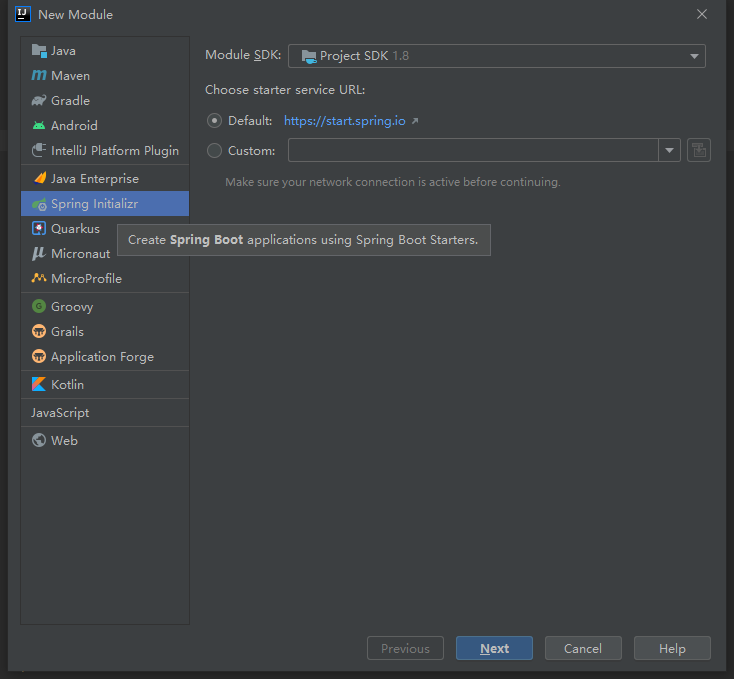Click the Web globe icon
Screen dimensions: 734x679
(39, 440)
